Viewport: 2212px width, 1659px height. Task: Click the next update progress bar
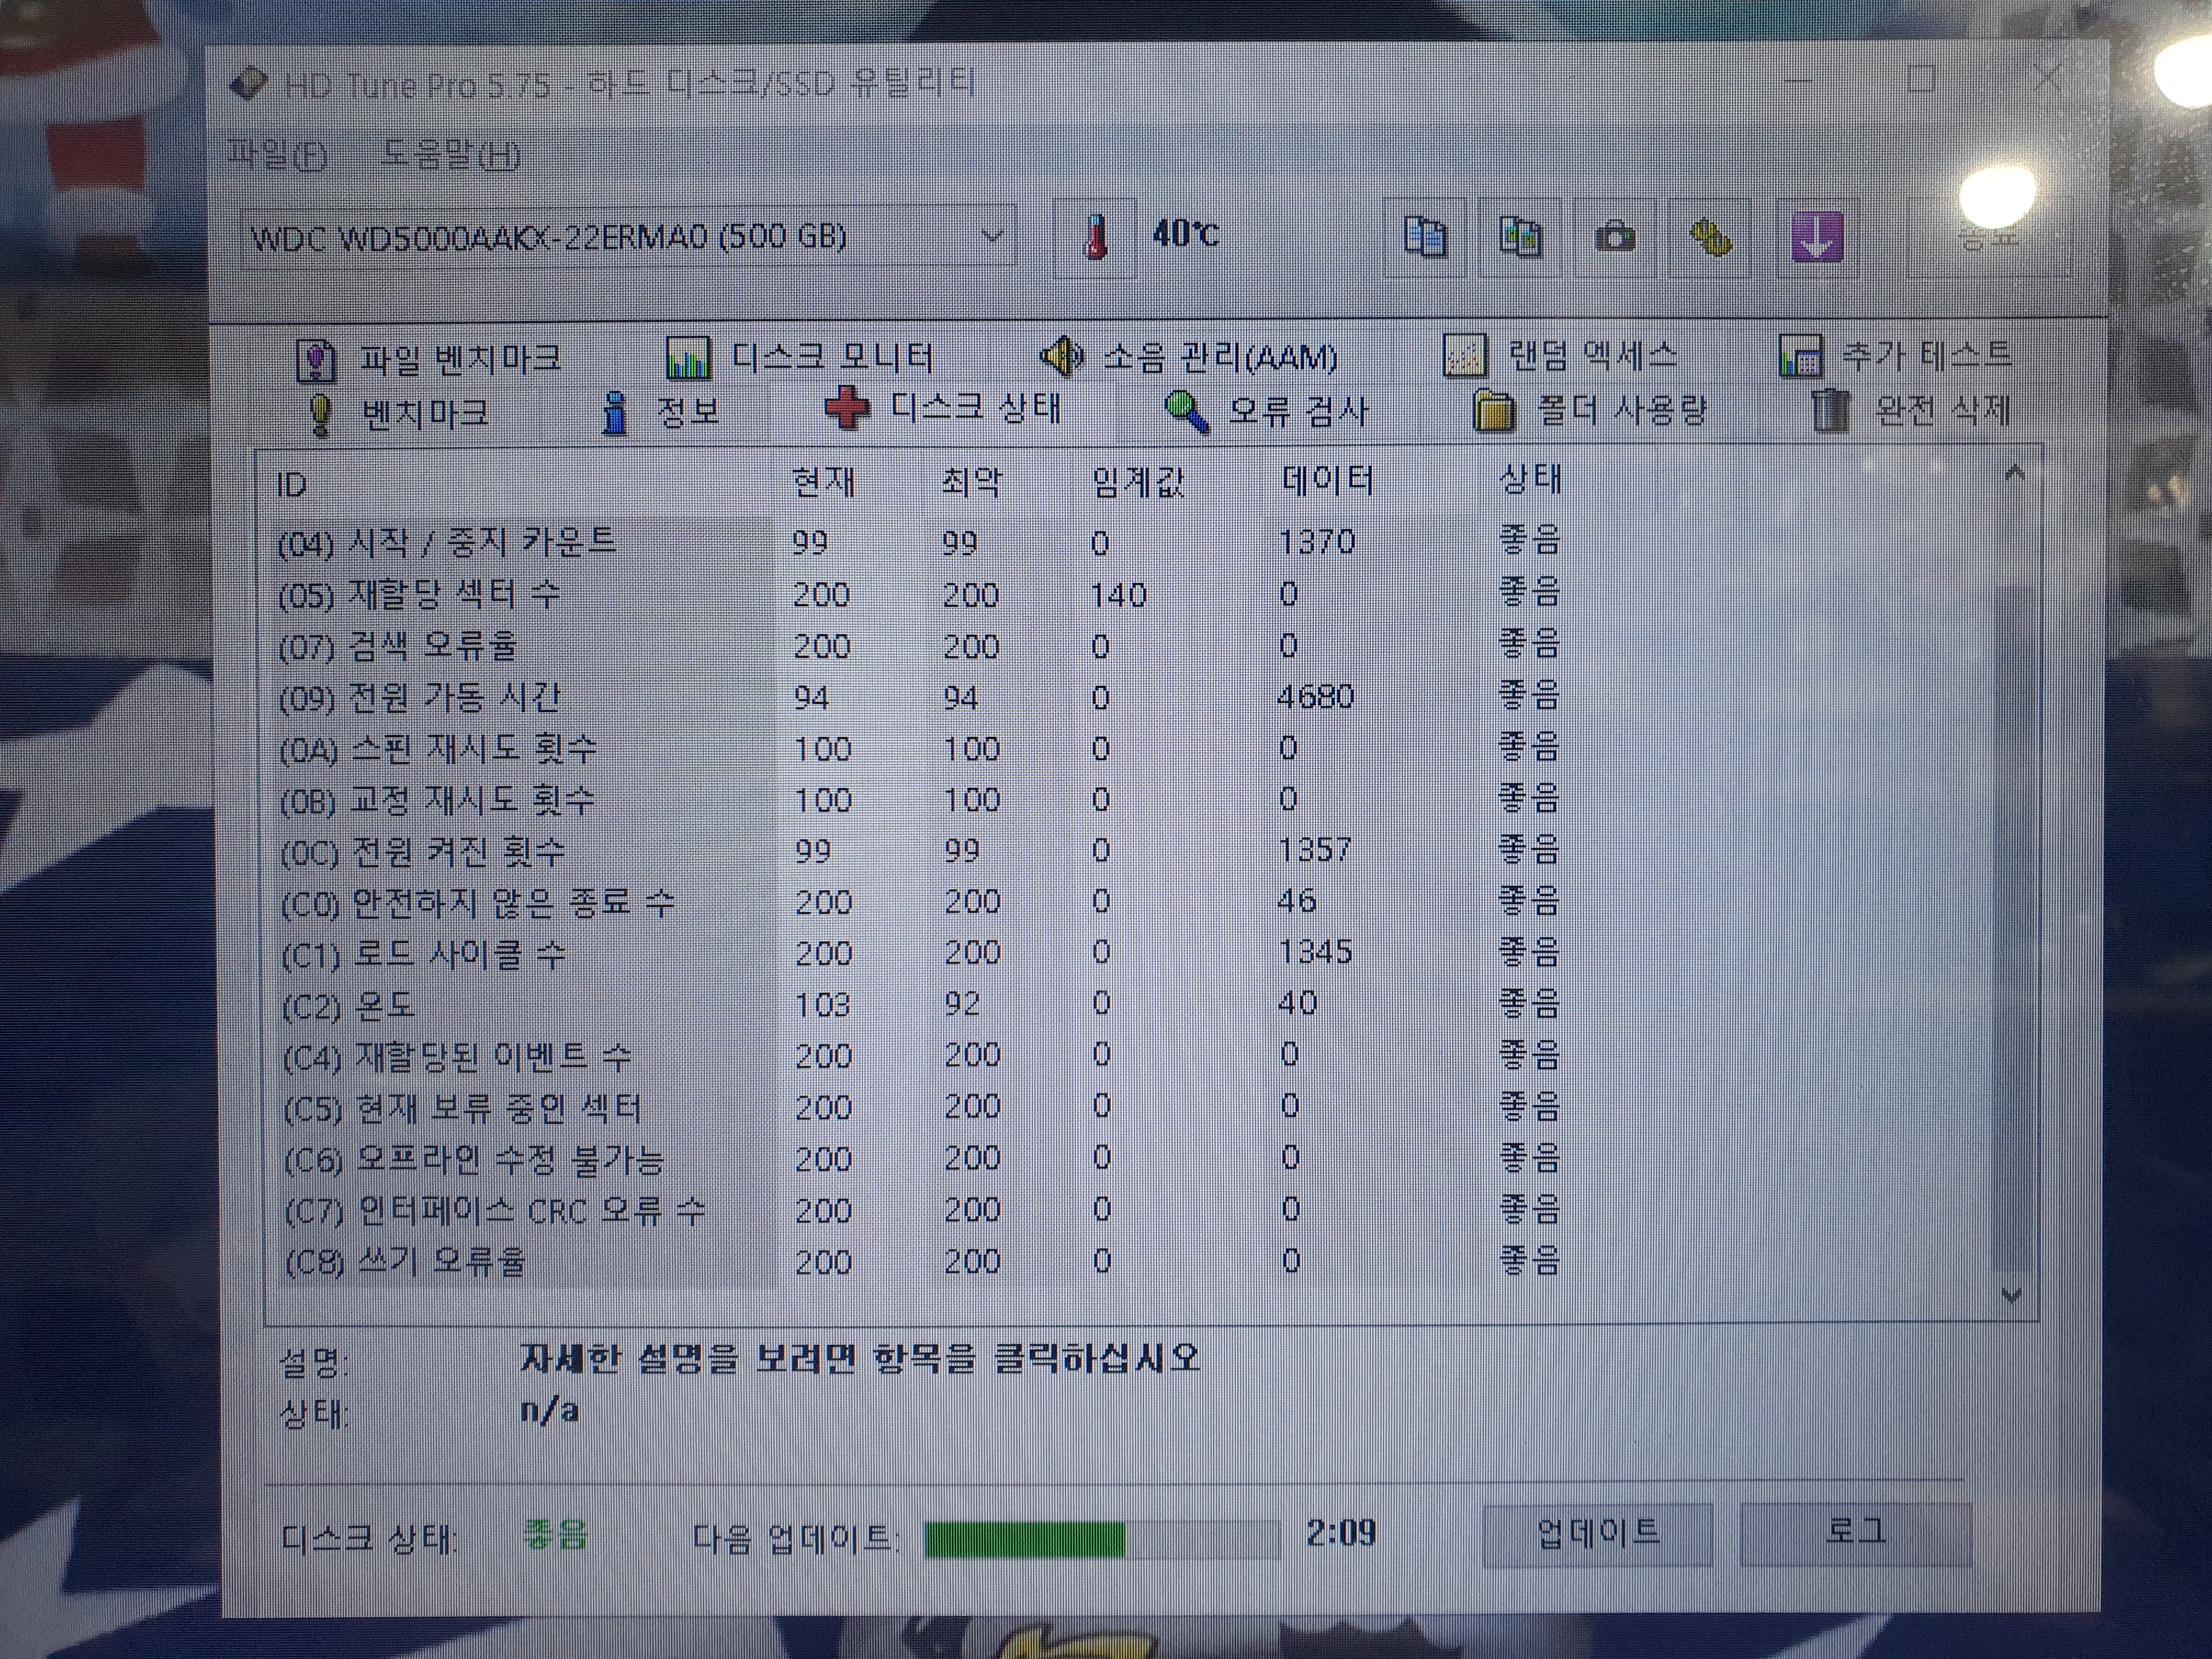tap(1101, 1538)
